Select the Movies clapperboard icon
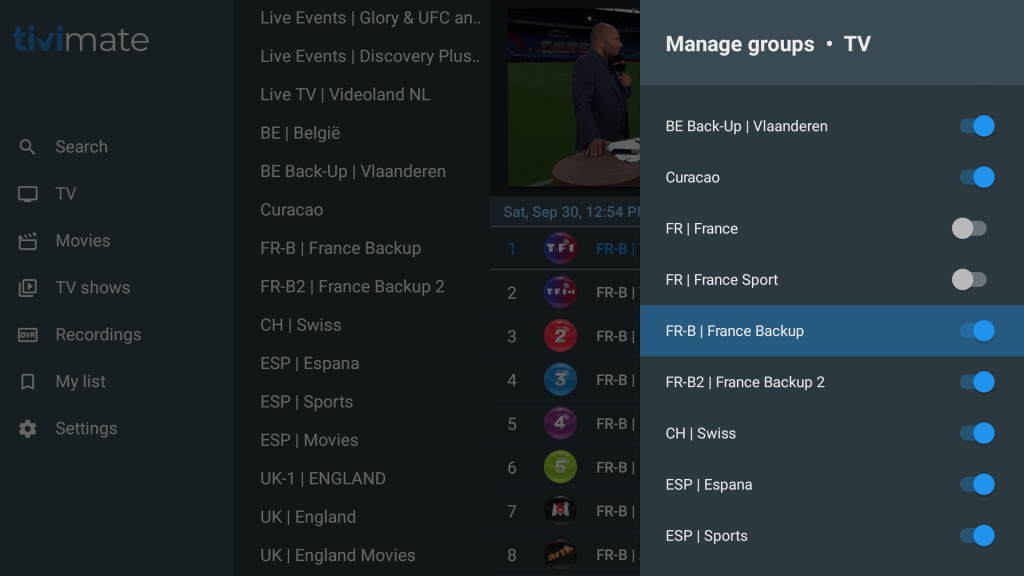The image size is (1024, 576). tap(28, 241)
